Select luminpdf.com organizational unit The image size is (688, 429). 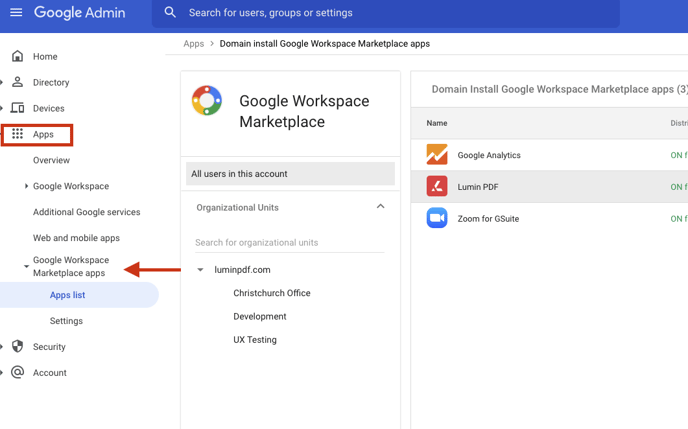pyautogui.click(x=242, y=270)
